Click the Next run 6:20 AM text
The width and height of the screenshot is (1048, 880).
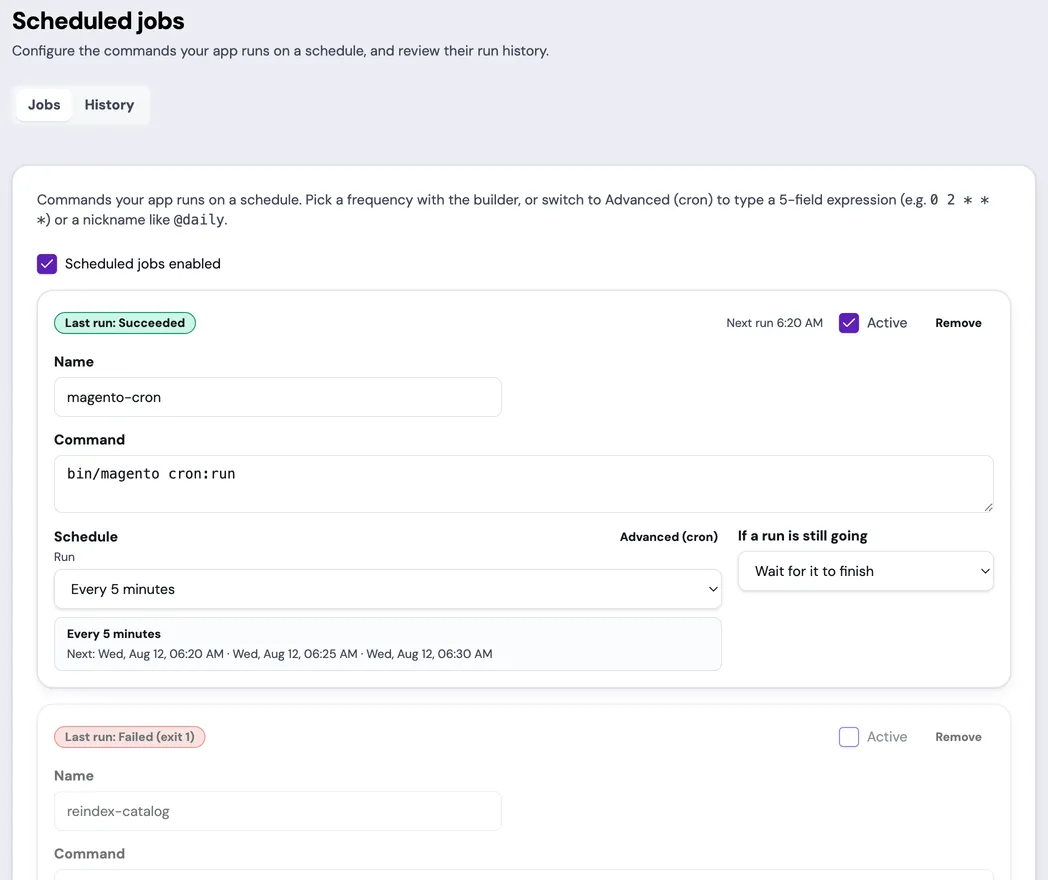(x=774, y=323)
